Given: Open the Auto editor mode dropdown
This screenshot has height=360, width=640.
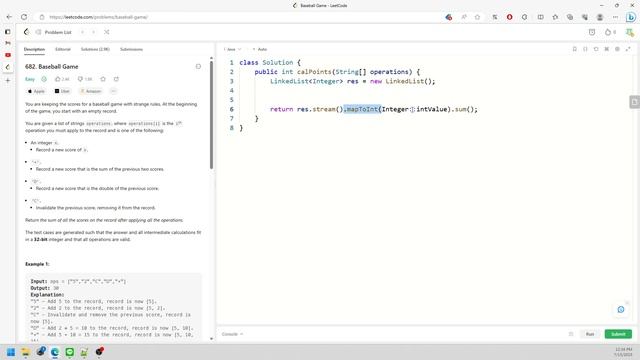Looking at the screenshot, I should pyautogui.click(x=260, y=49).
